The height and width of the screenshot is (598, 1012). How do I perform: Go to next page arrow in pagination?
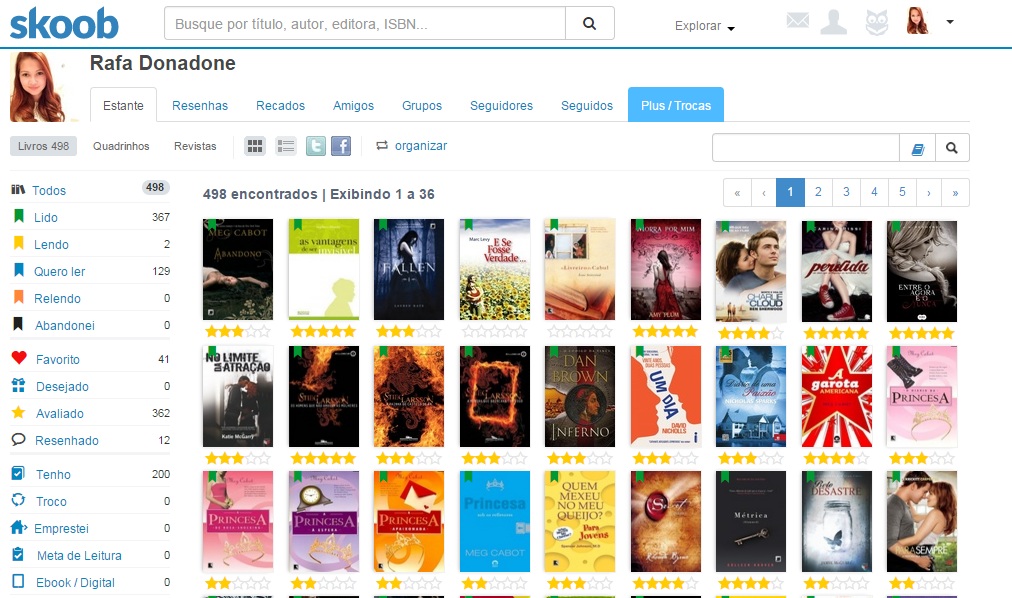tap(928, 192)
